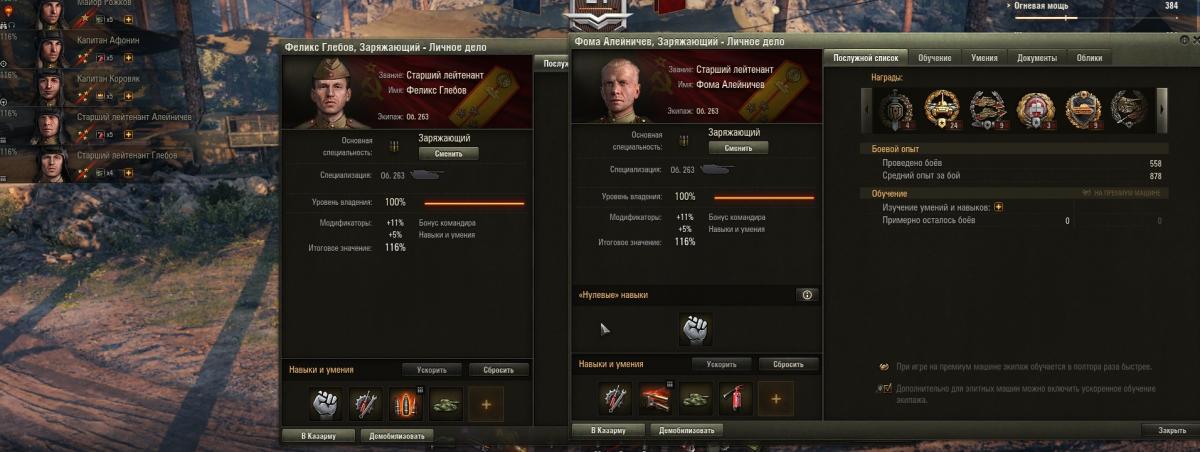1200x452 pixels.
Task: Show previous awards with the left arrow
Action: click(868, 107)
